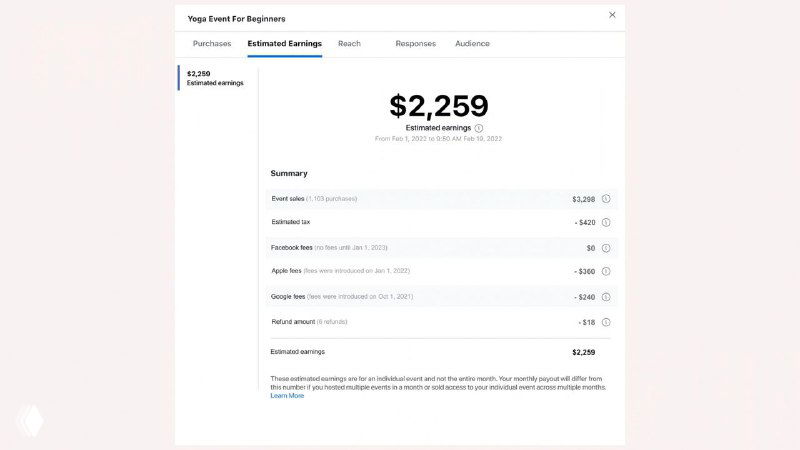Click info icon next to Event sales amount
Viewport: 800px width, 450px height.
[x=606, y=199]
